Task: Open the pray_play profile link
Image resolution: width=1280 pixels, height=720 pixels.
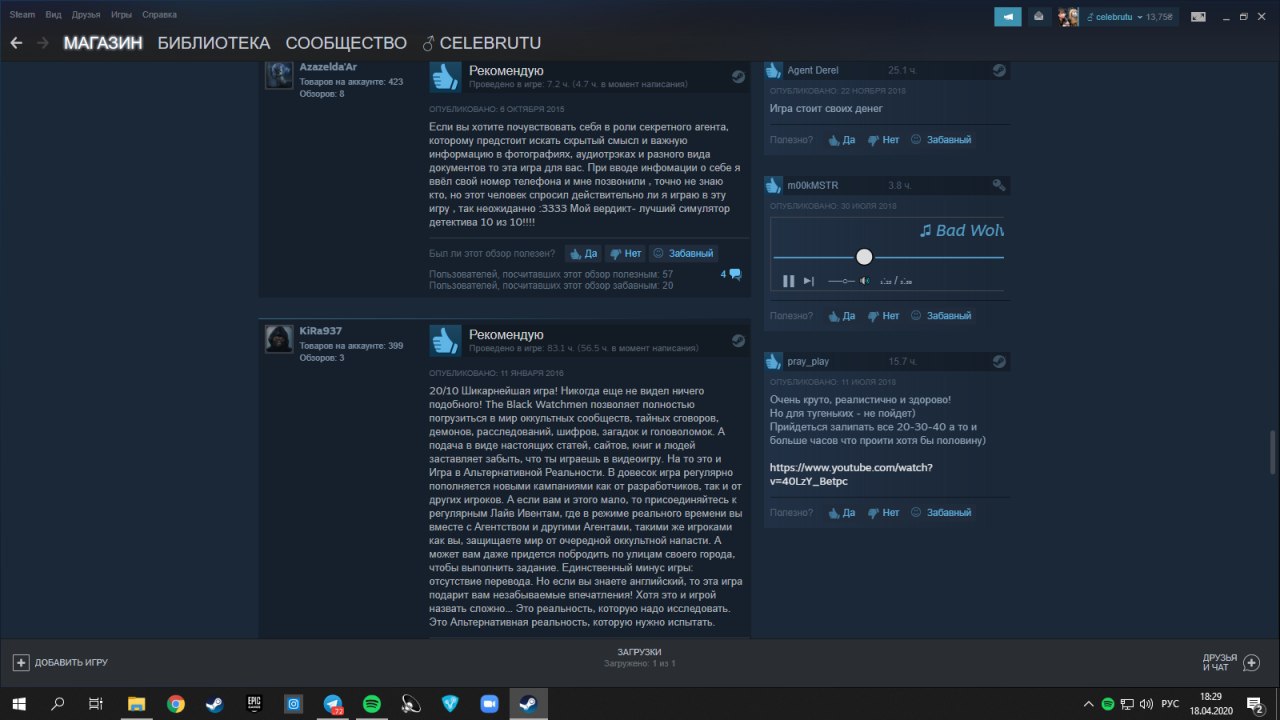Action: (x=808, y=361)
